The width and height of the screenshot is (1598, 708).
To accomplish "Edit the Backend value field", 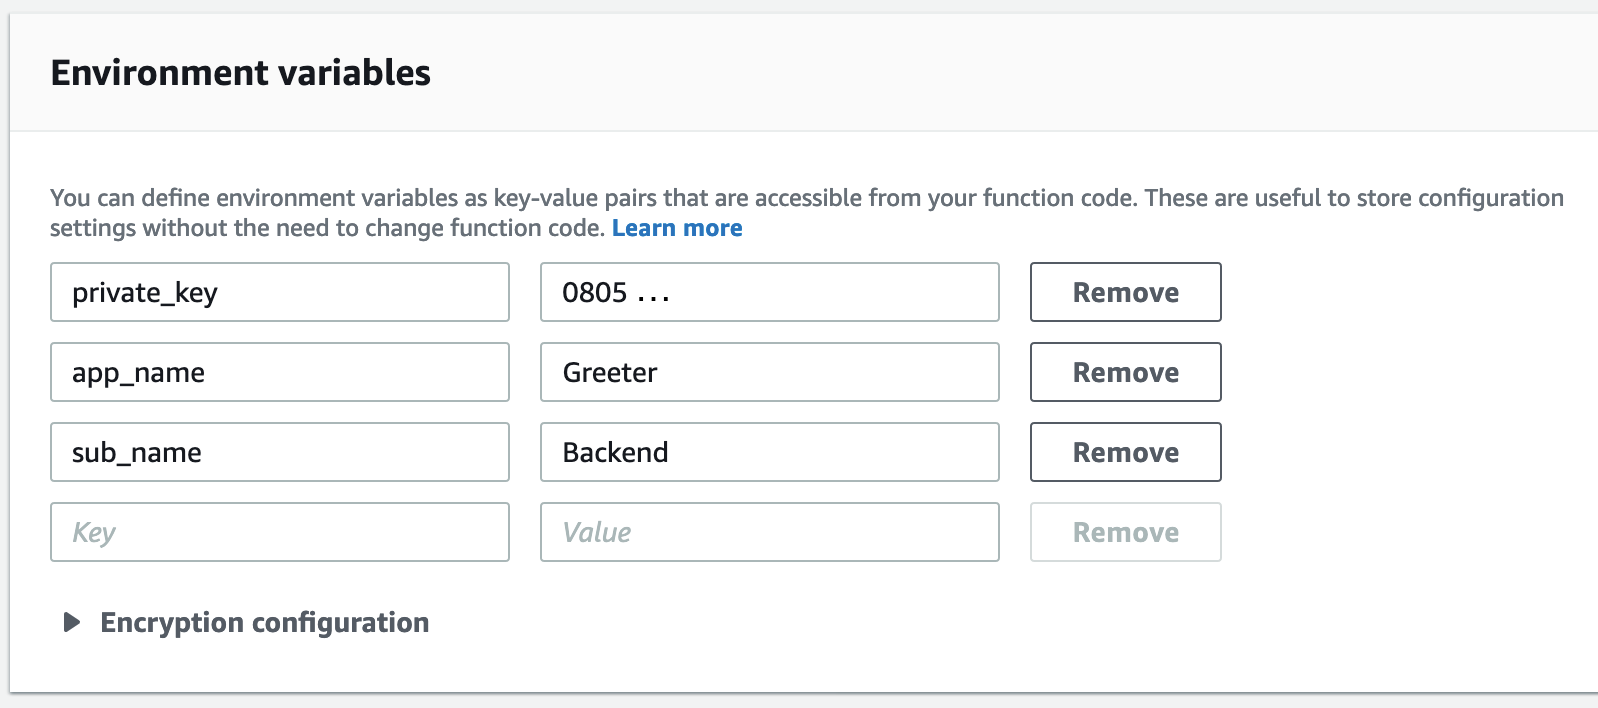I will coord(770,452).
